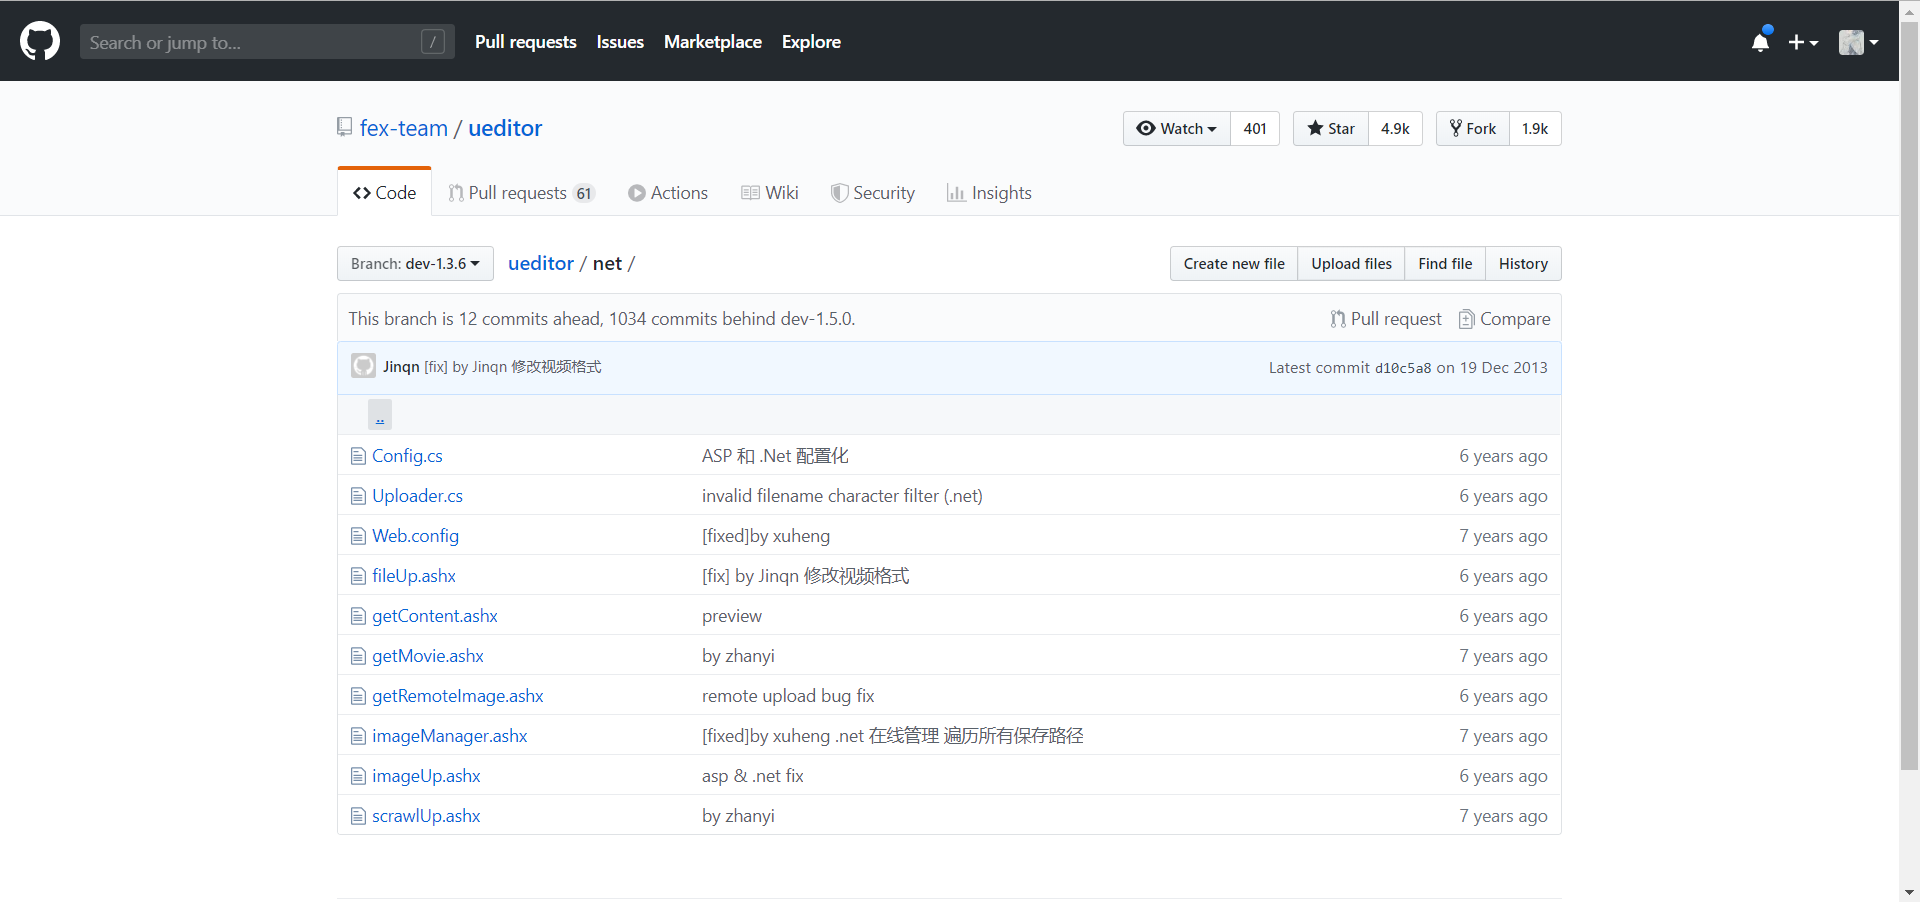Go up to parent directory (..)
The height and width of the screenshot is (902, 1920).
380,415
